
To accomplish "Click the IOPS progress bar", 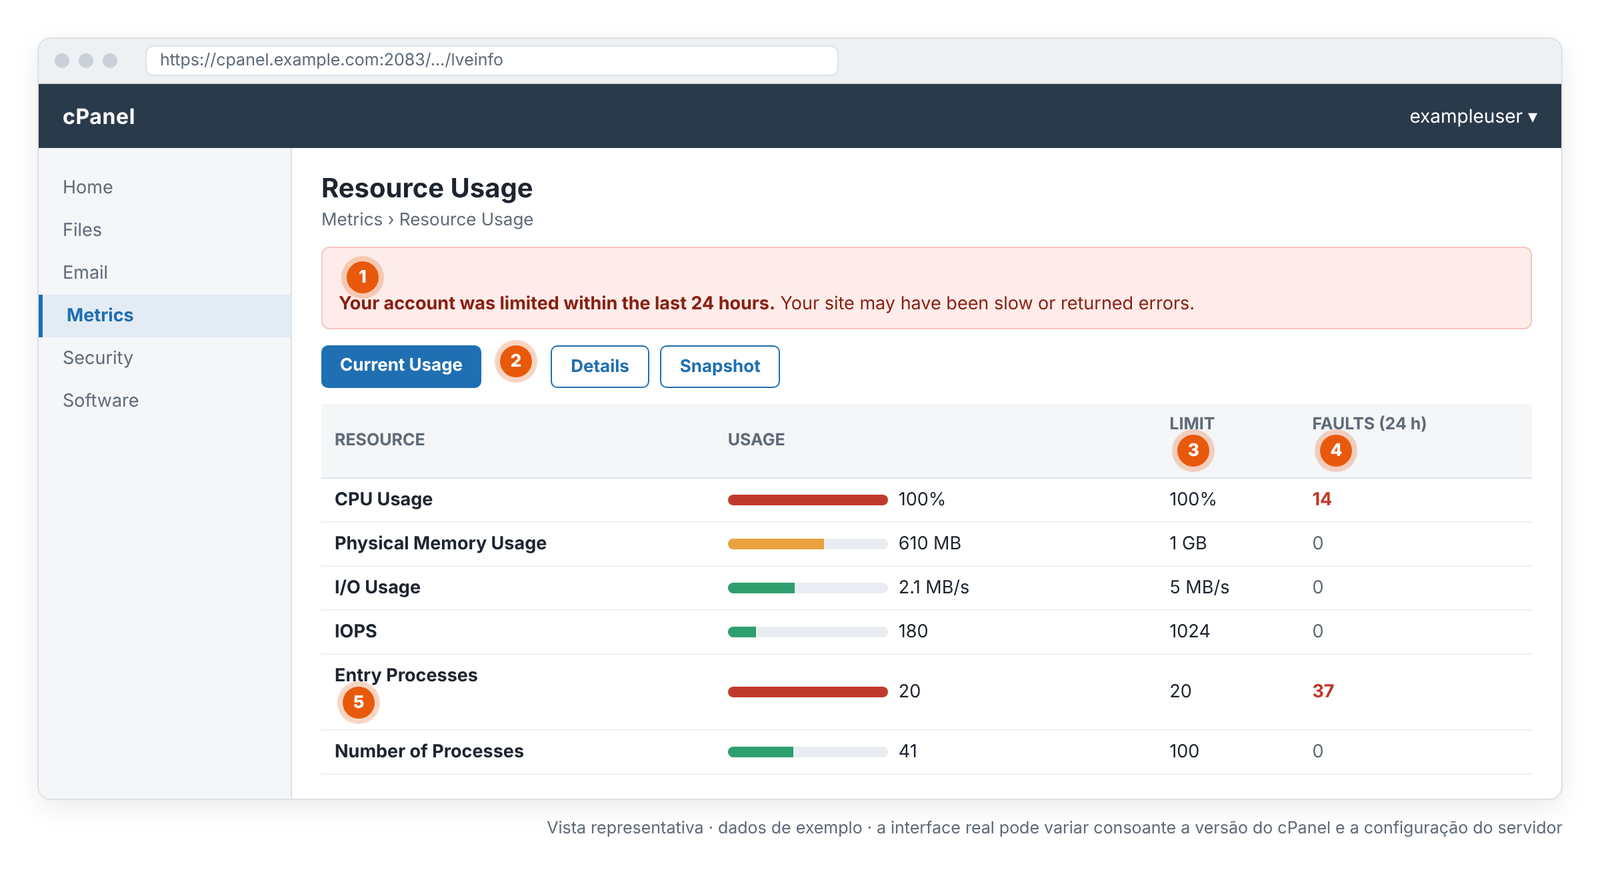I will coord(808,632).
